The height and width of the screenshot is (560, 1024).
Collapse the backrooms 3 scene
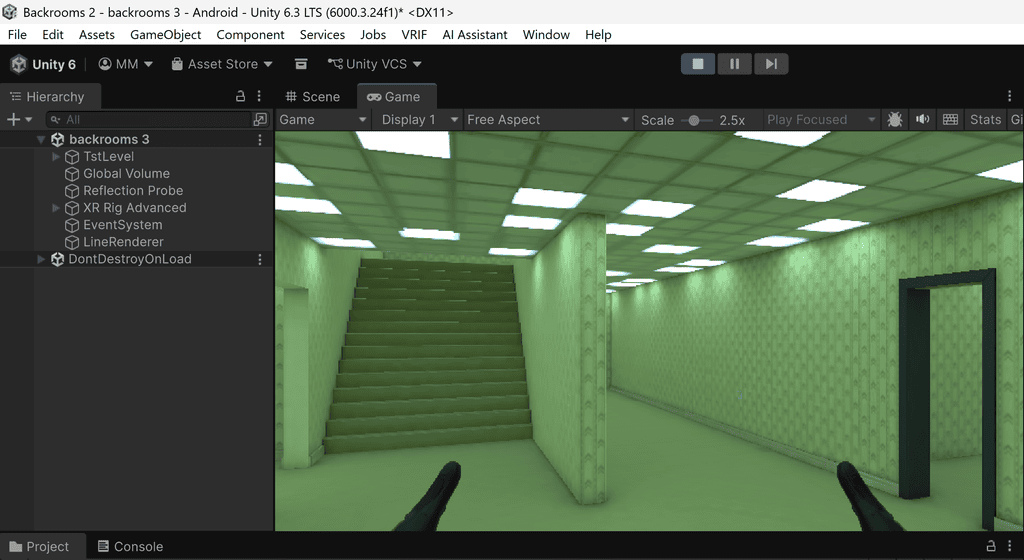[41, 139]
